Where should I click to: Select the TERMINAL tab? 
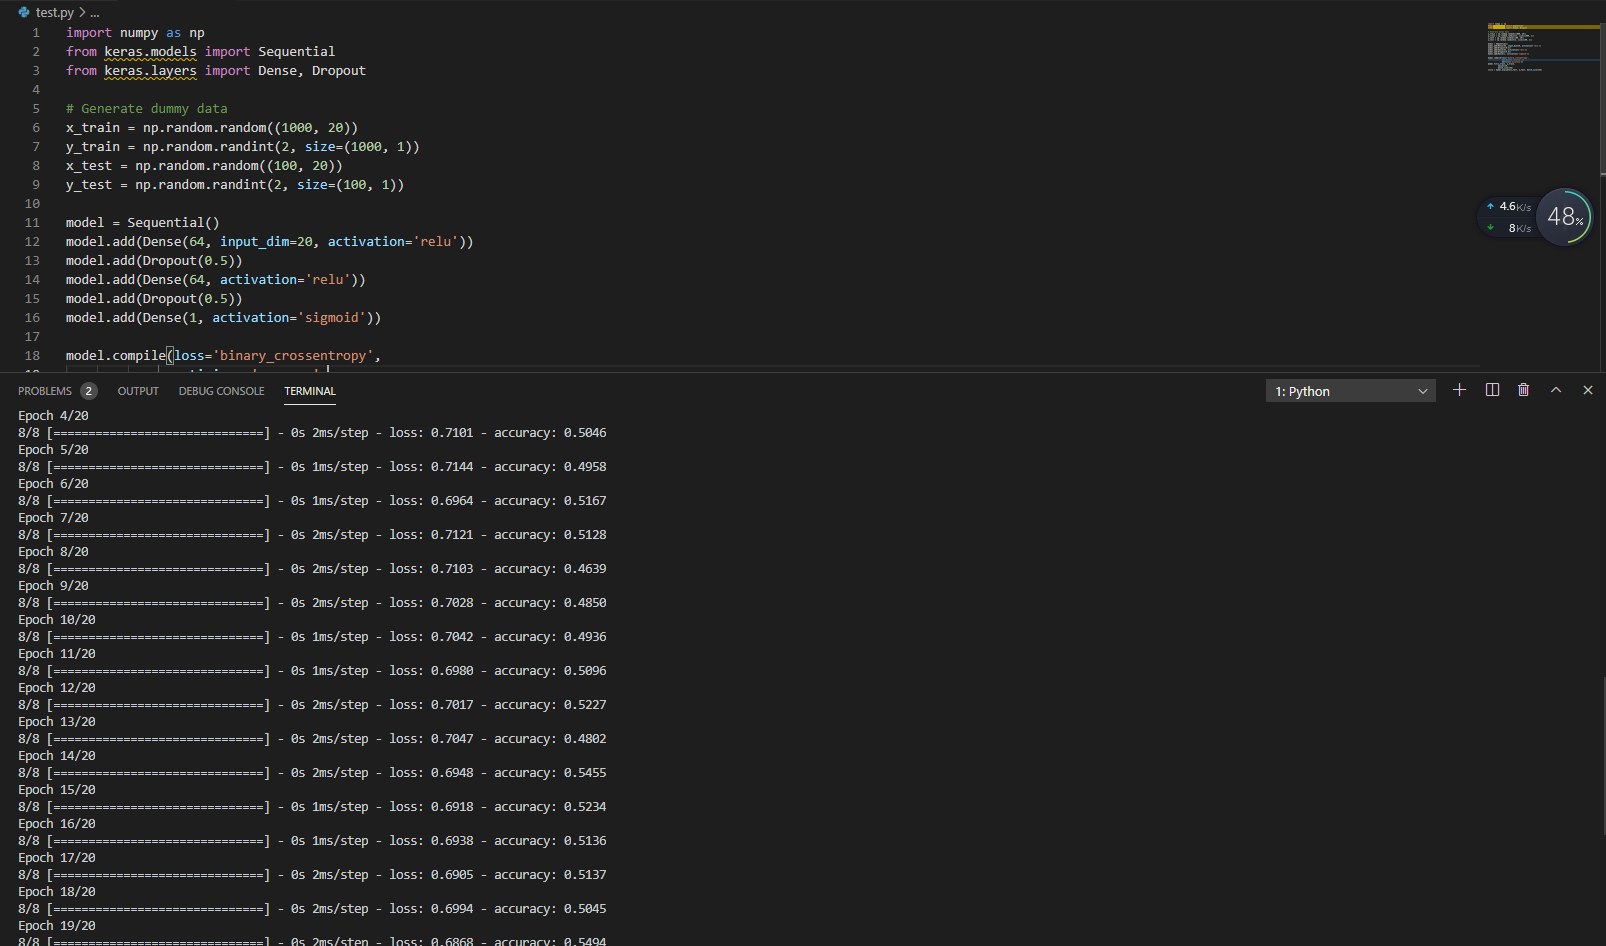(x=310, y=391)
